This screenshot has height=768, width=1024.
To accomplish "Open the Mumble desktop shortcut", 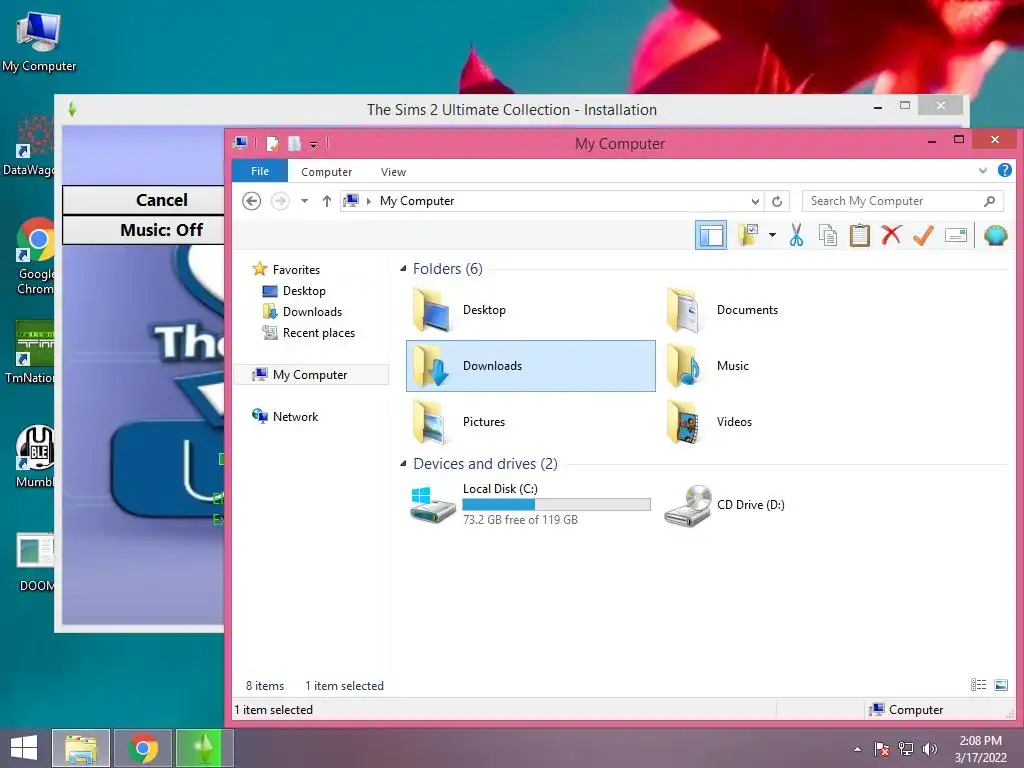I will tap(35, 456).
